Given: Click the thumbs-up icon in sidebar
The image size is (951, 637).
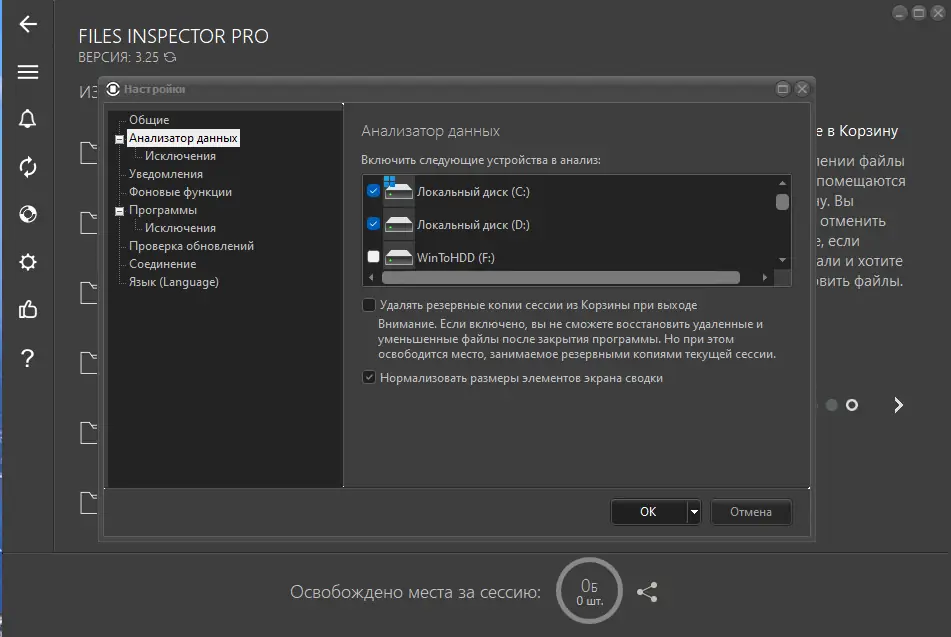Looking at the screenshot, I should pyautogui.click(x=28, y=310).
